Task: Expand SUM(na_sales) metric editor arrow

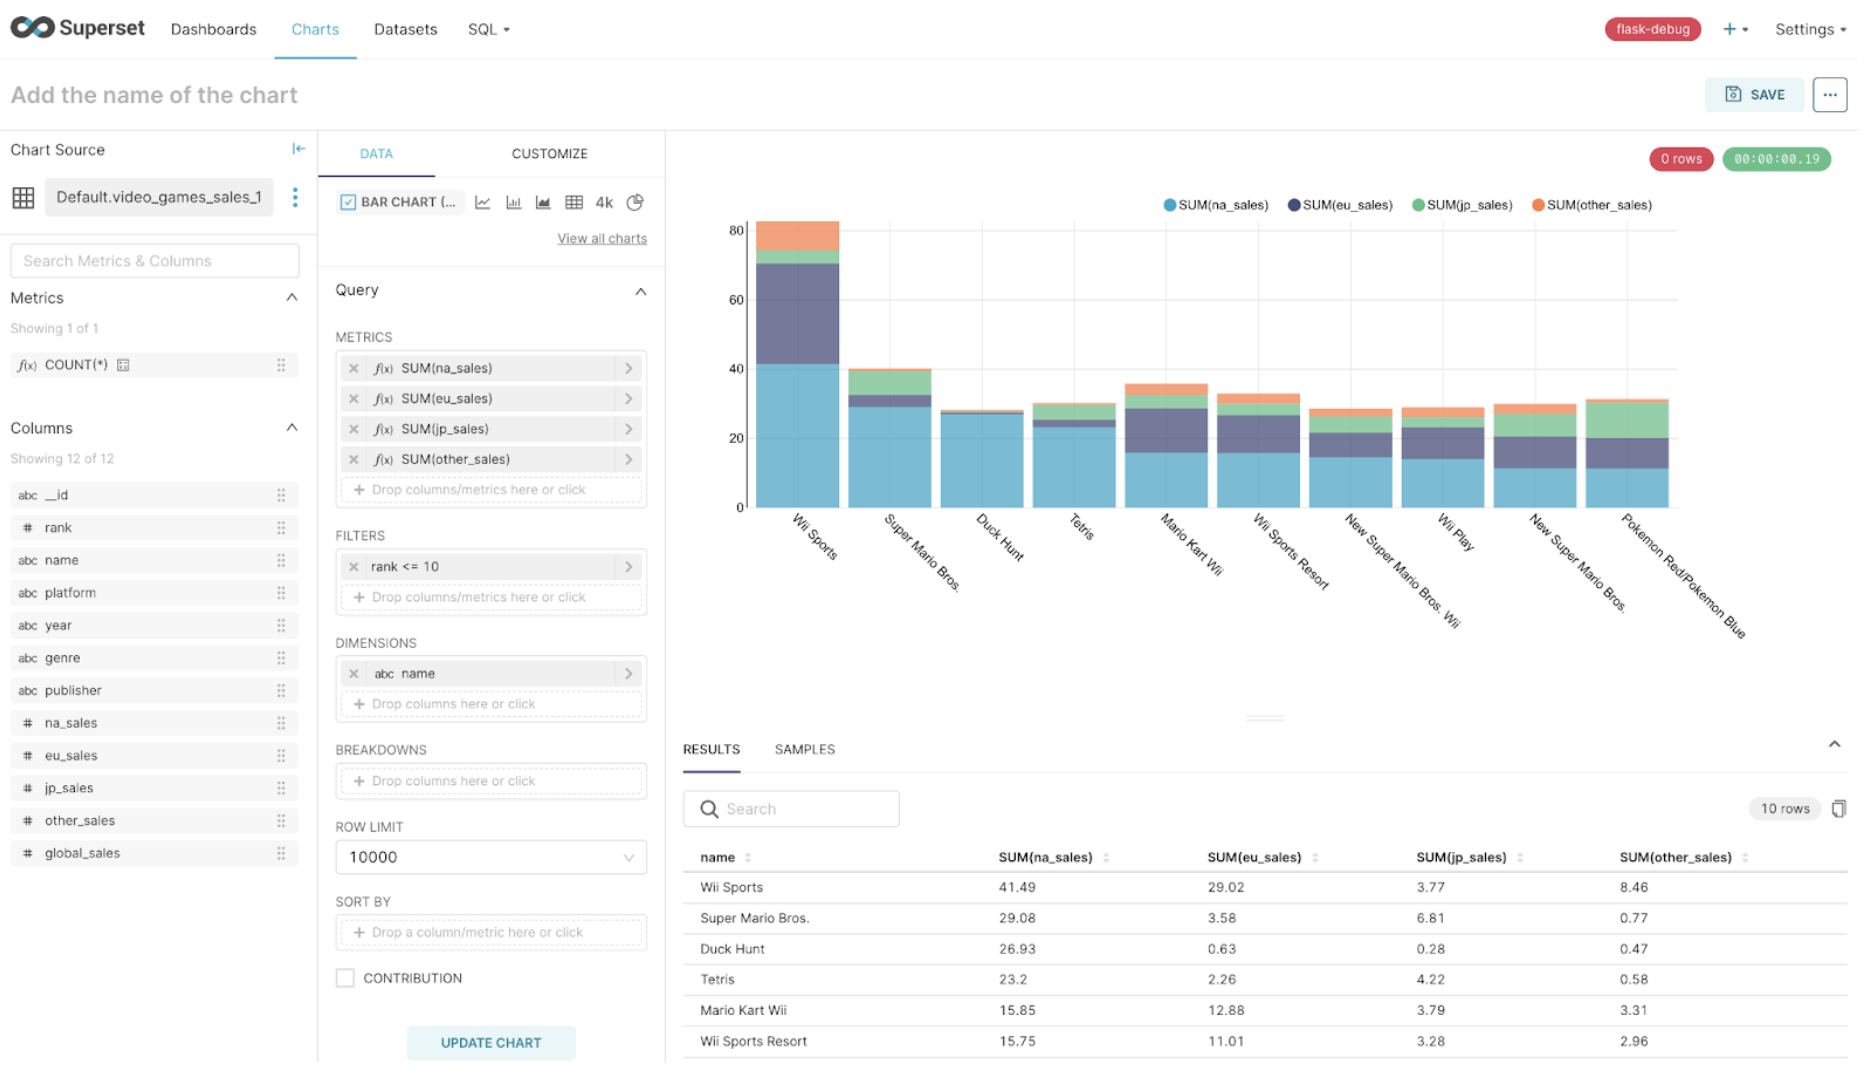Action: [629, 368]
